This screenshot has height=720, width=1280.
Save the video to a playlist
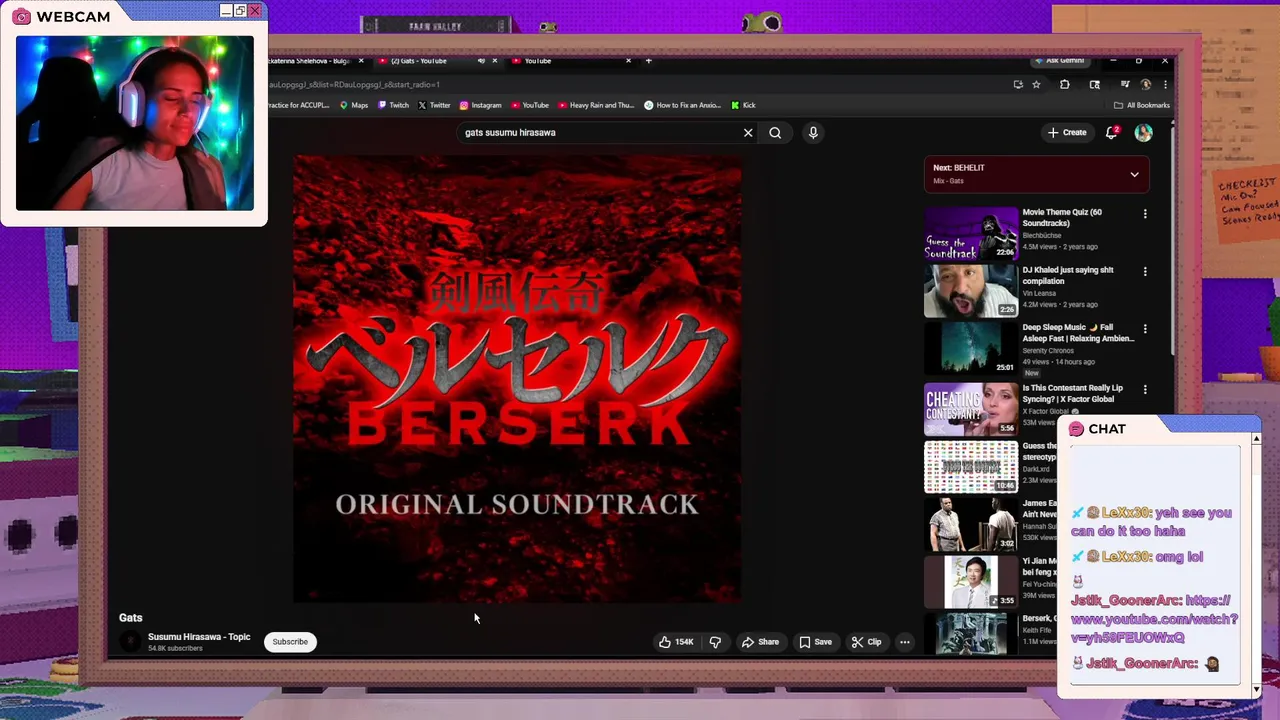click(x=815, y=642)
